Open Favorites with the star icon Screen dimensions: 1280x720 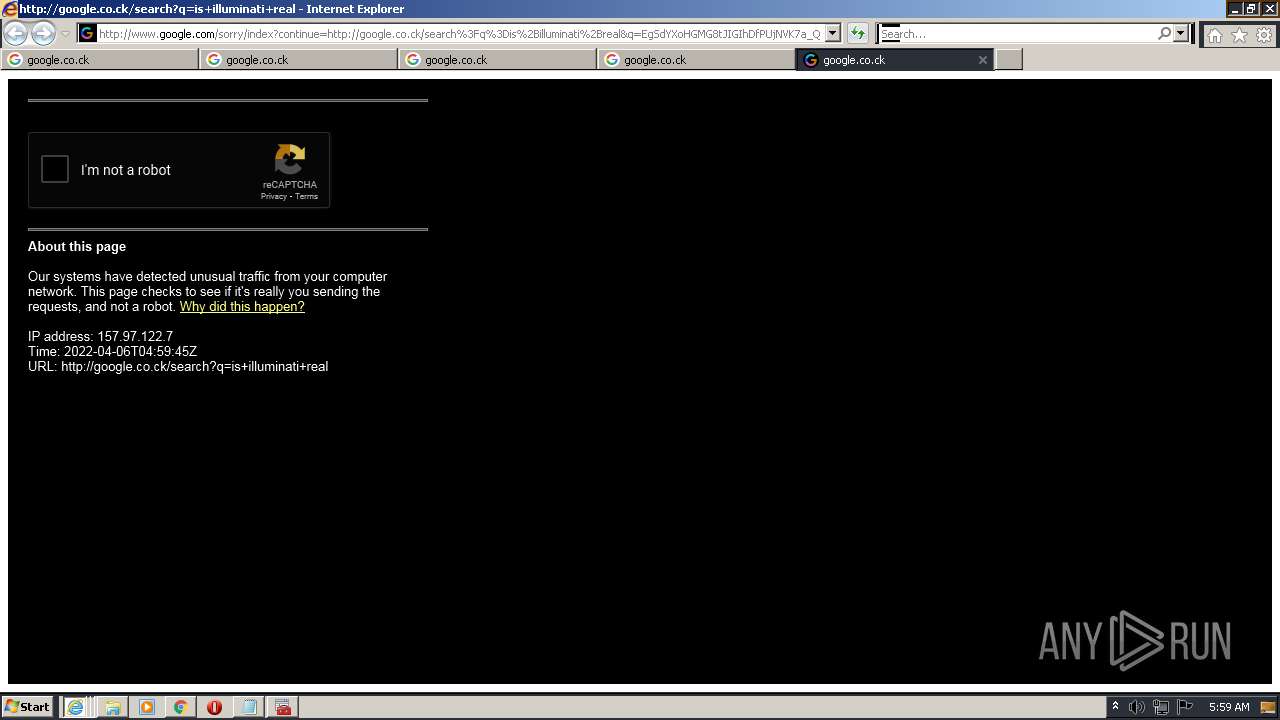pos(1239,35)
